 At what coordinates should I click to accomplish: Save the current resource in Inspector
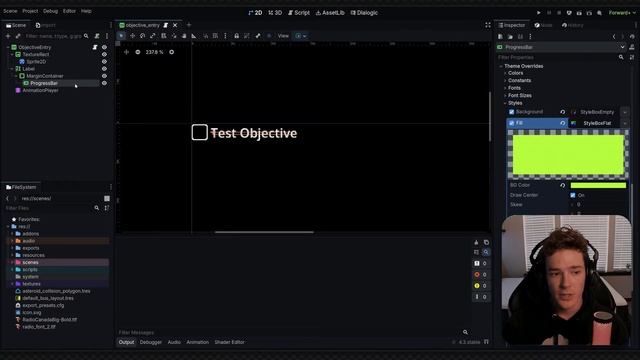click(520, 37)
